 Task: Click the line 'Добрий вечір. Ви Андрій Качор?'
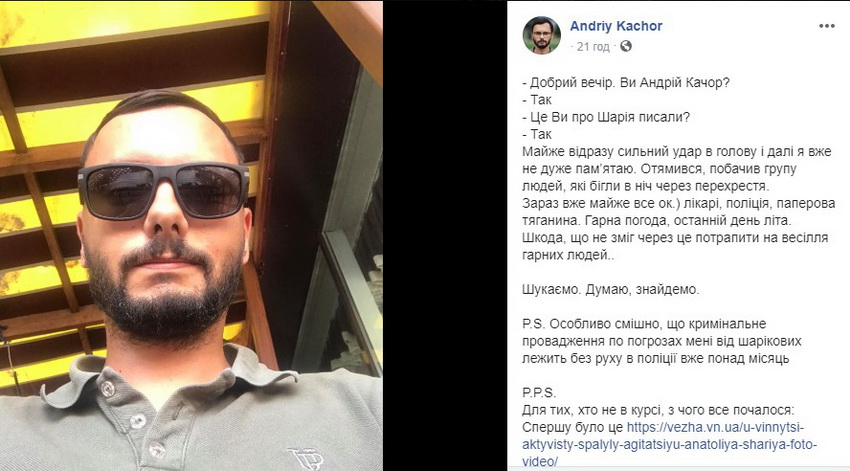(626, 83)
